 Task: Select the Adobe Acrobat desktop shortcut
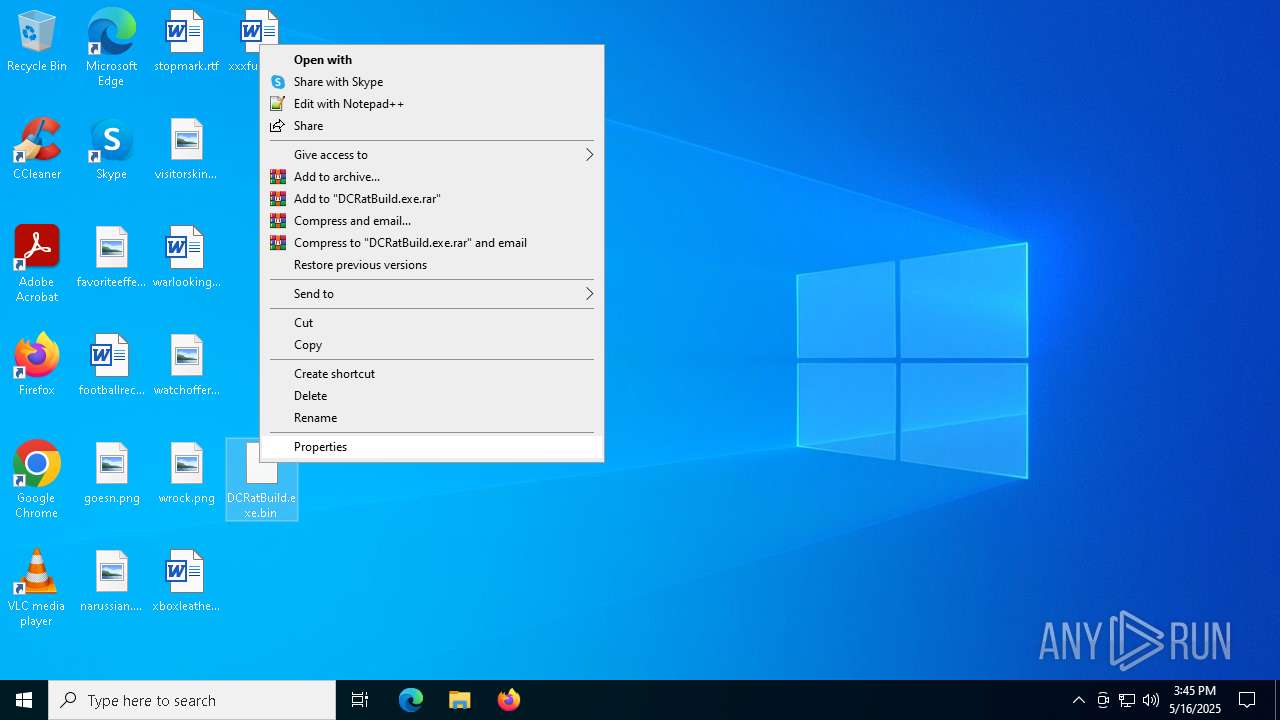(37, 264)
